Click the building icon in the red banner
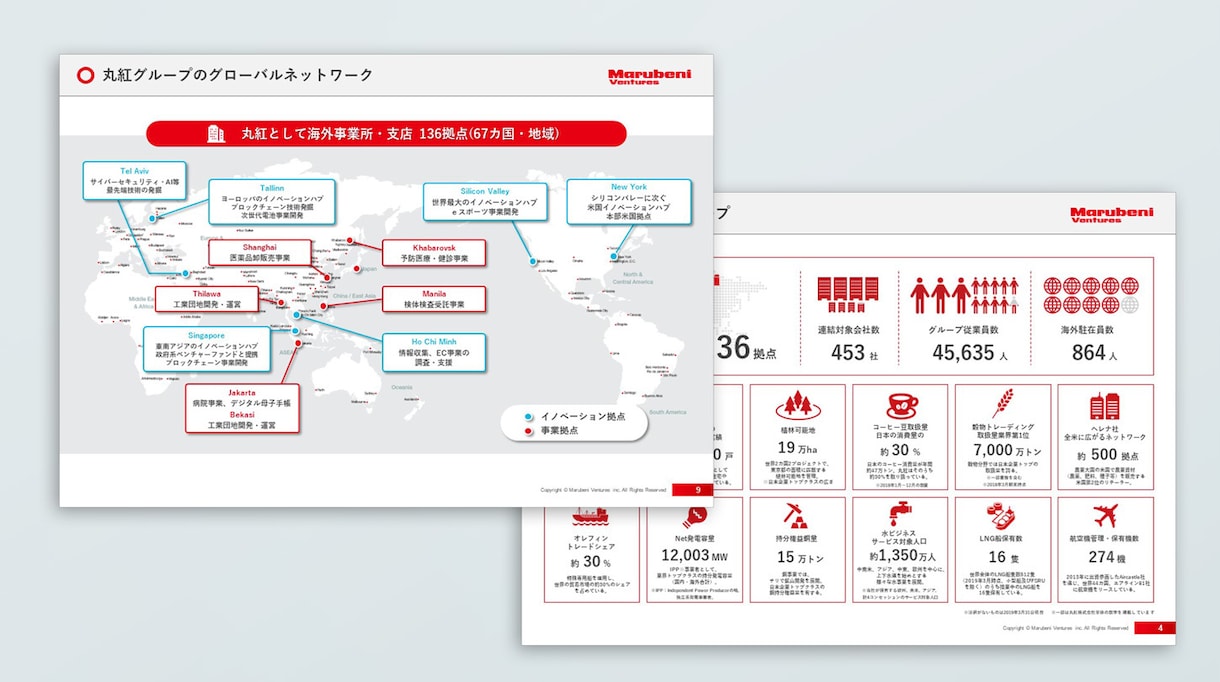Screen dimensions: 1220x682 [215, 134]
